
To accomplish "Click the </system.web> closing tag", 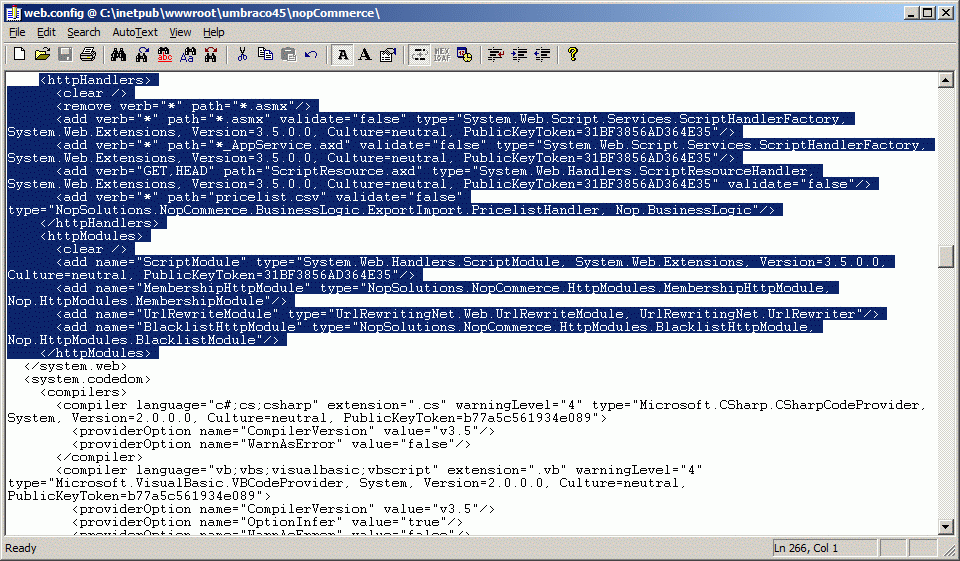I will click(x=75, y=366).
